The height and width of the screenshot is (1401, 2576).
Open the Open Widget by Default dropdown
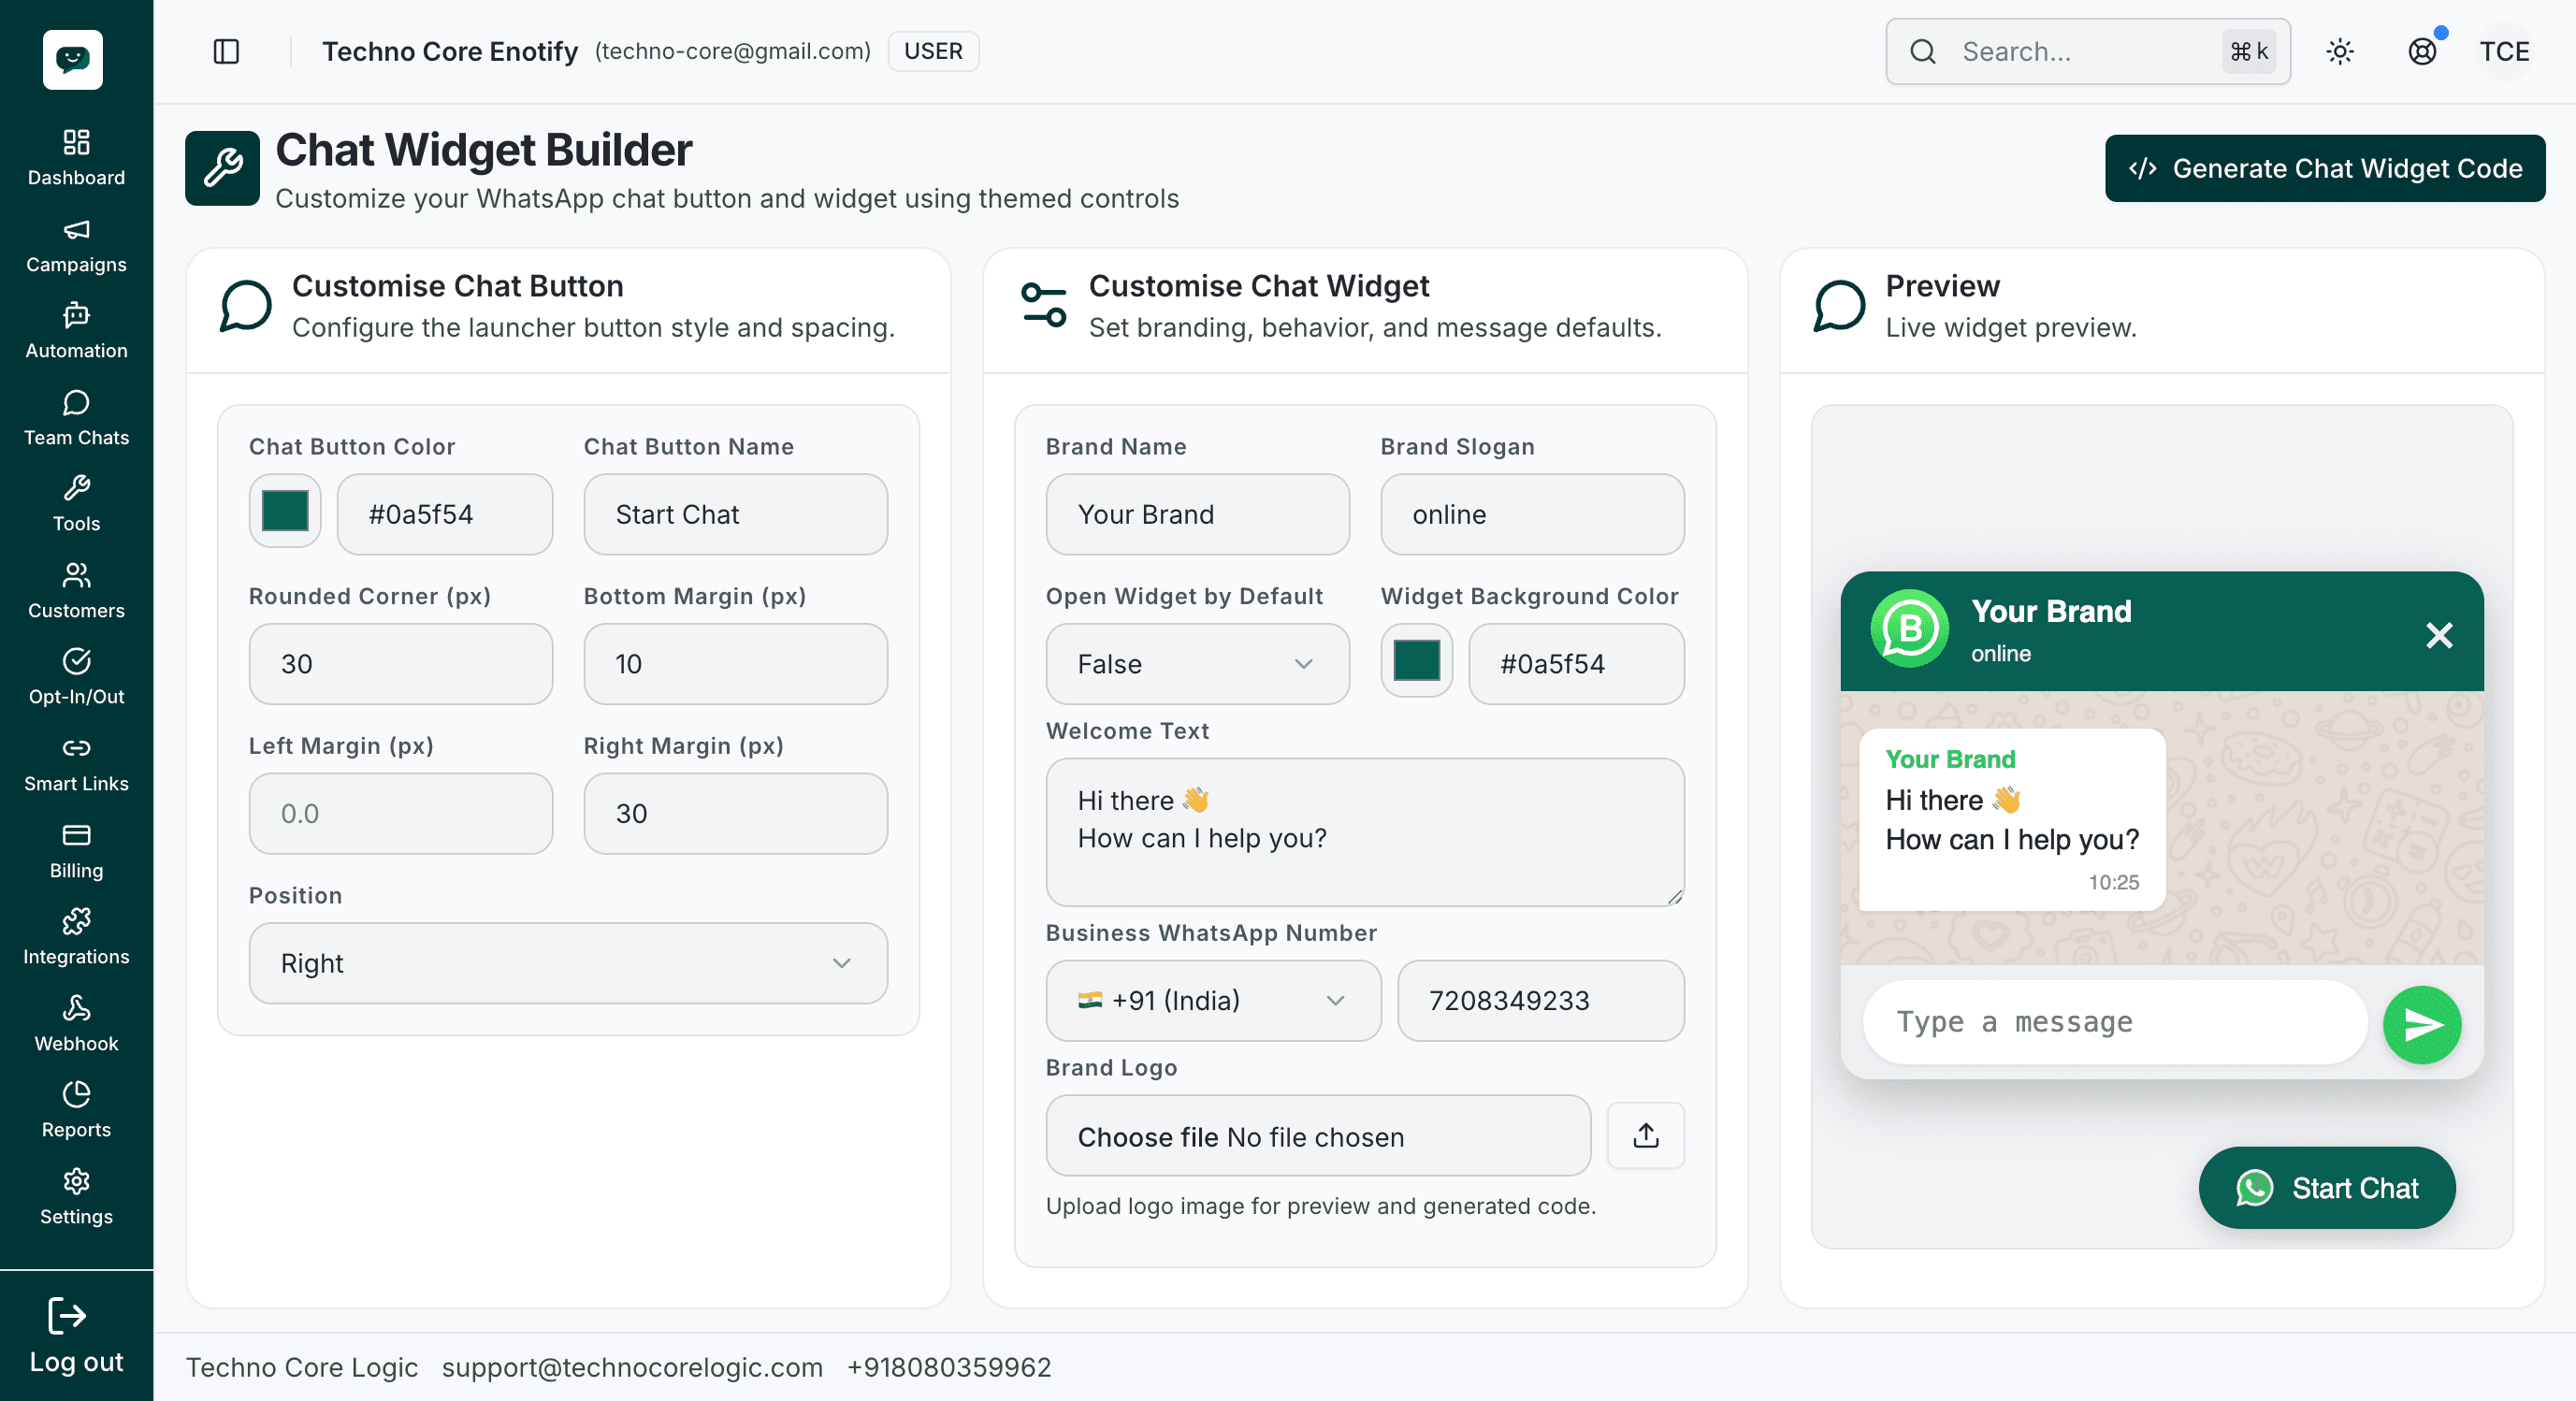[1197, 664]
